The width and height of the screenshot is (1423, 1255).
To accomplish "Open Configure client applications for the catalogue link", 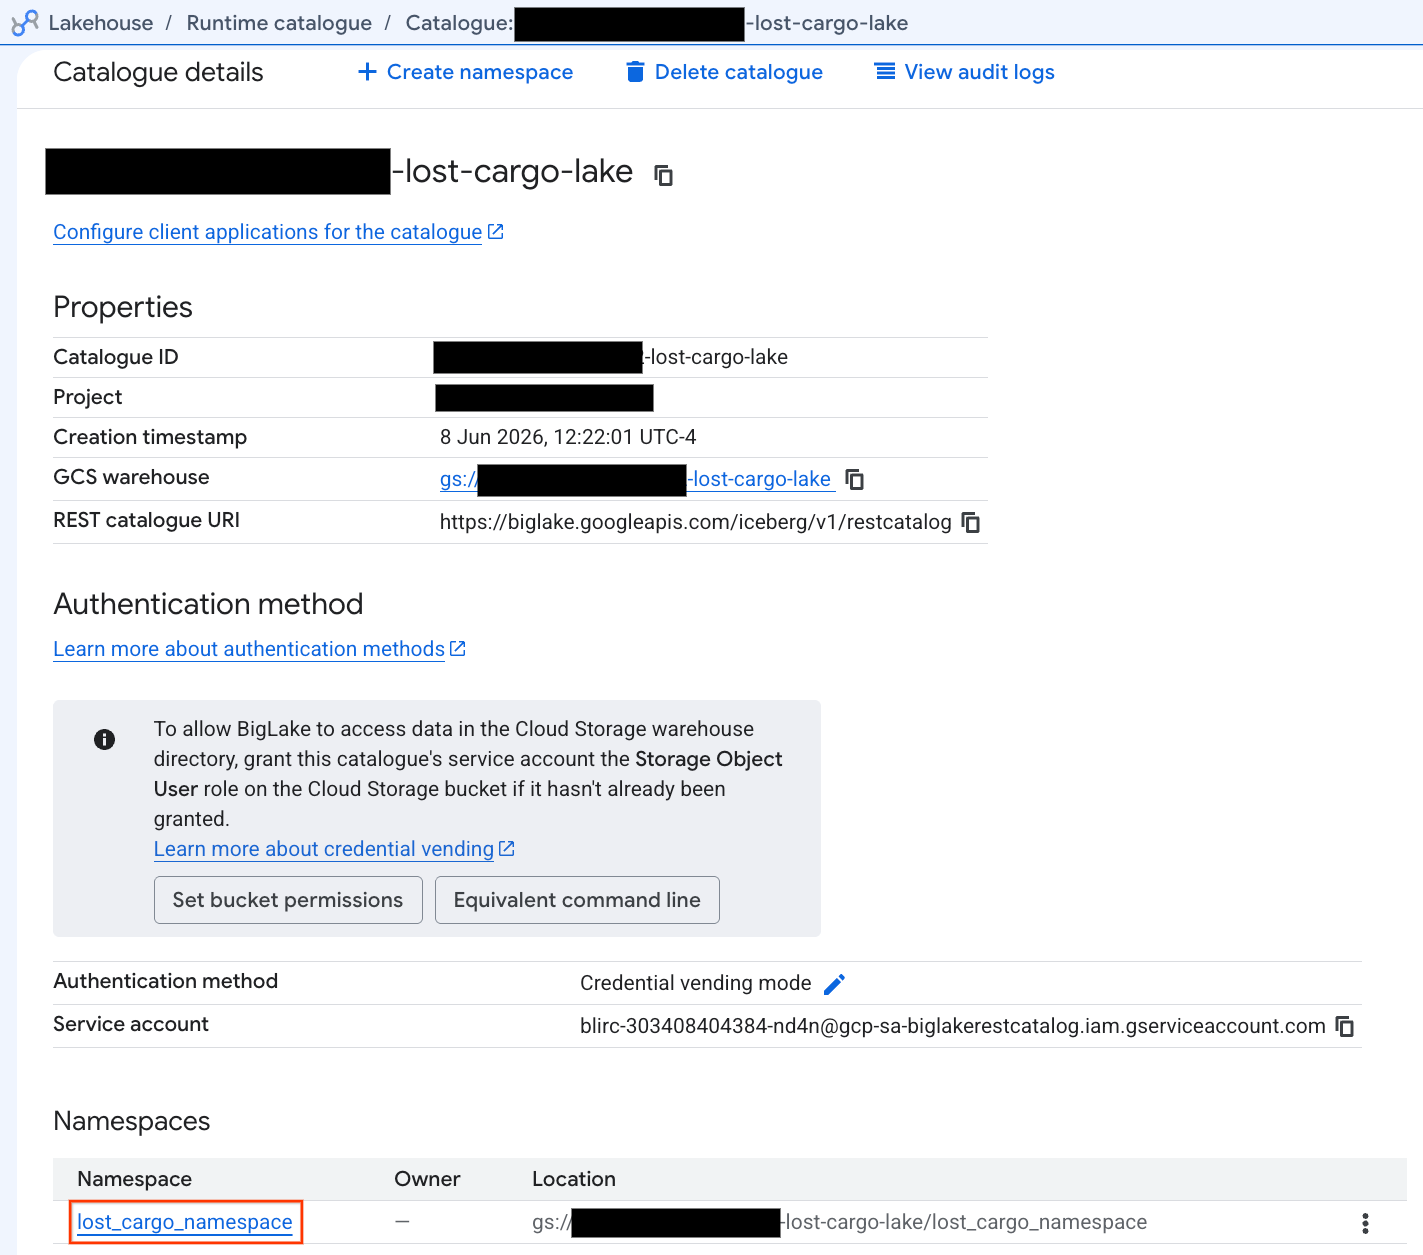I will point(267,232).
